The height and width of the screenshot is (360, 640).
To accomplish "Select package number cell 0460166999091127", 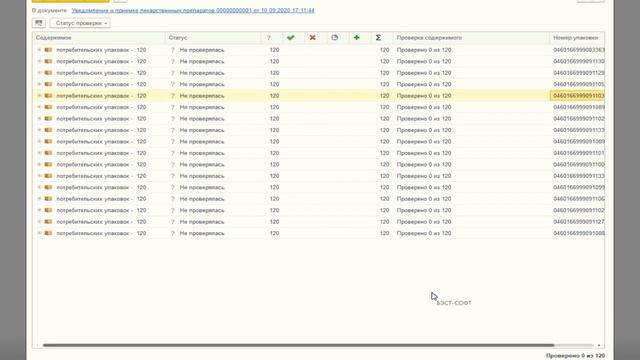I will [577, 222].
